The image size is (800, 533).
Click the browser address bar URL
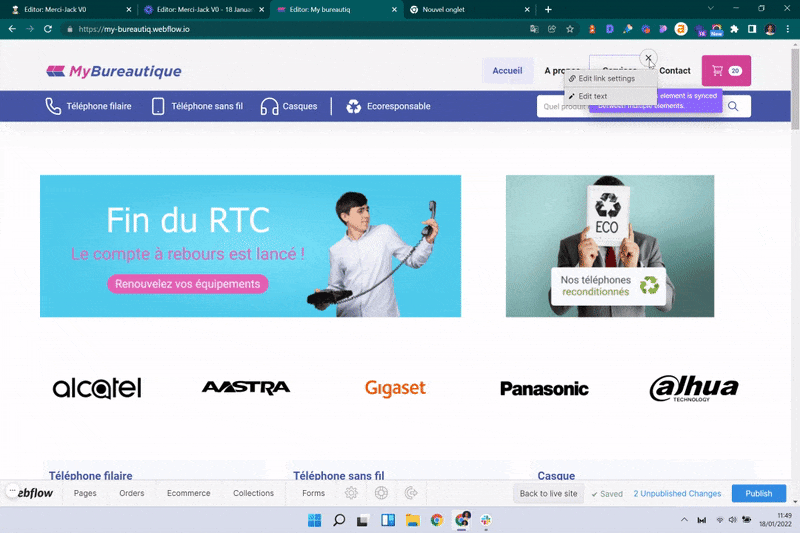click(134, 29)
